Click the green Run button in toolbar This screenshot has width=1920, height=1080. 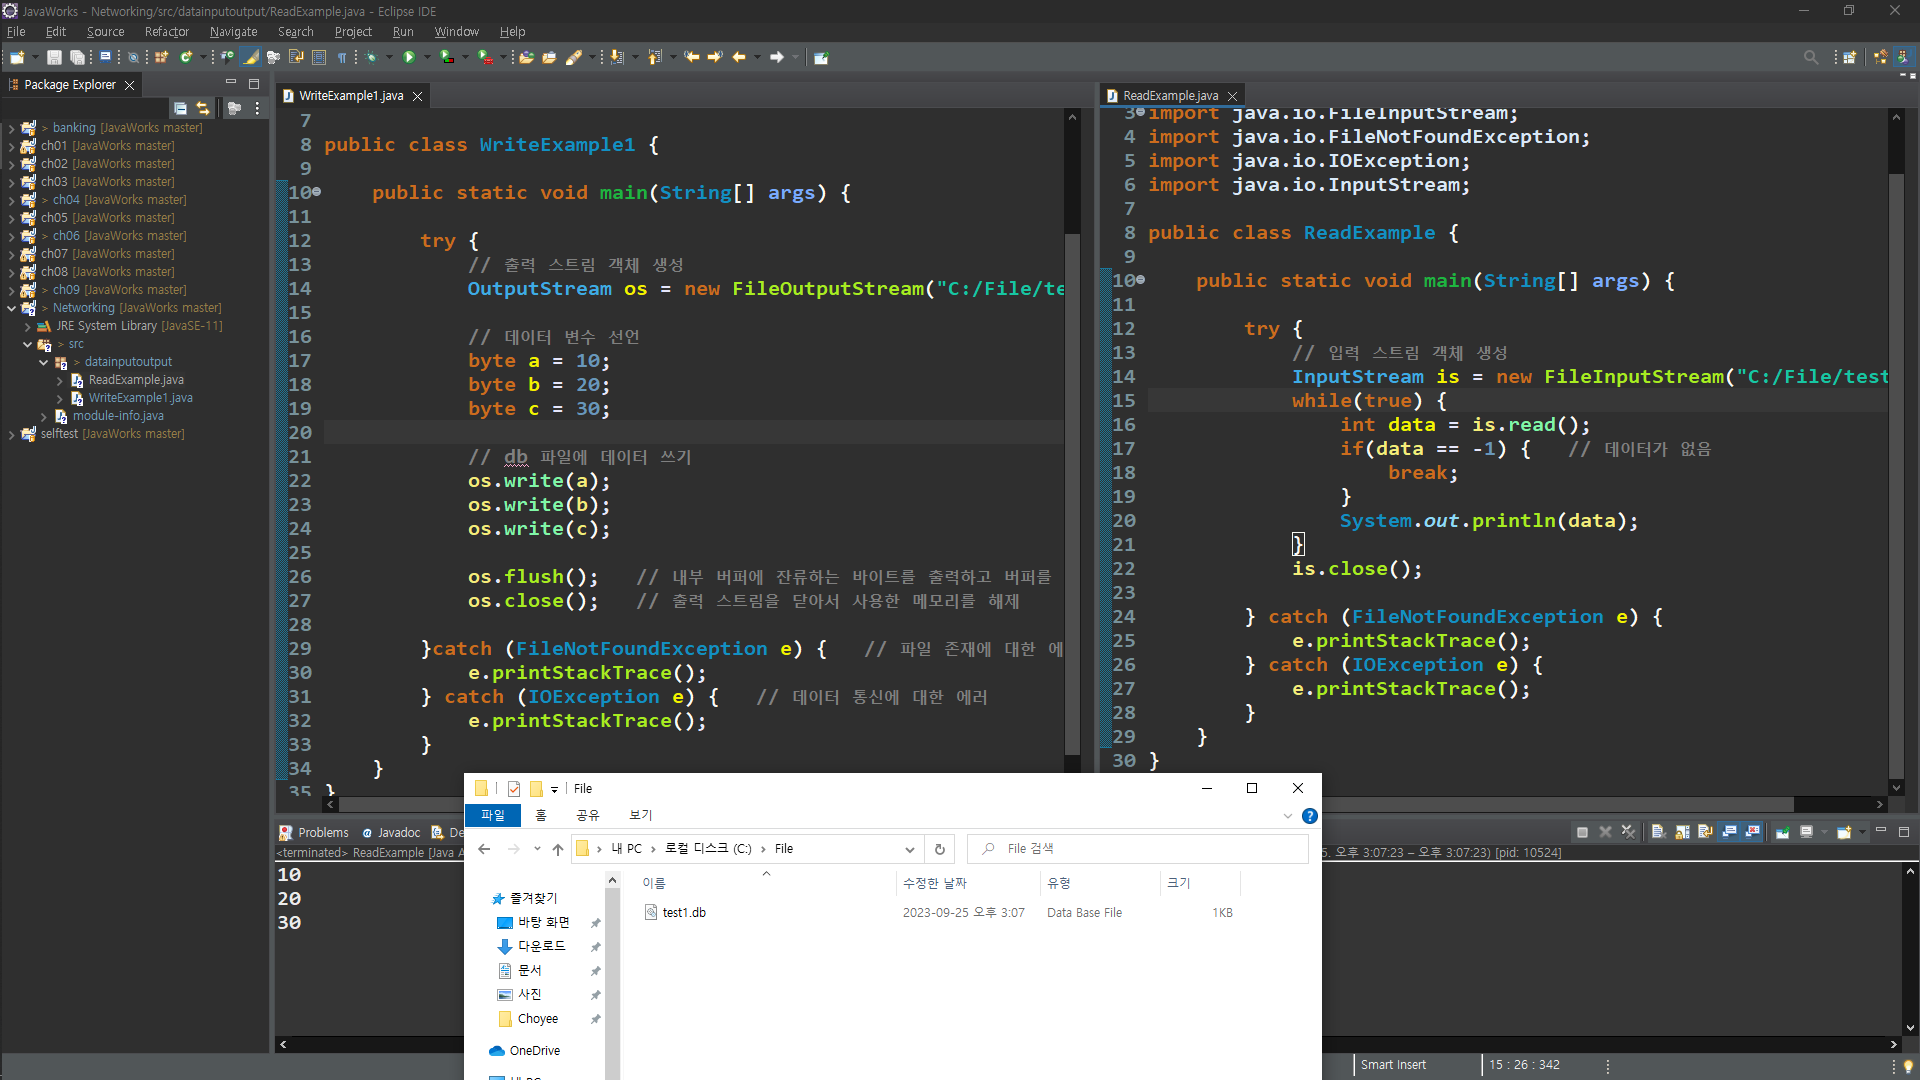(408, 57)
